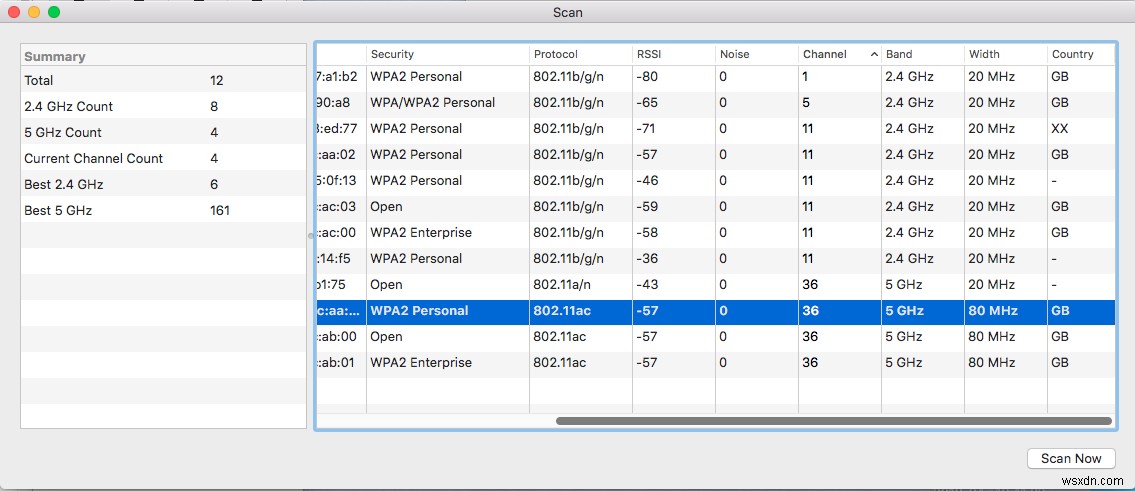Click the split pane divider handle
The width and height of the screenshot is (1135, 491).
coord(311,235)
